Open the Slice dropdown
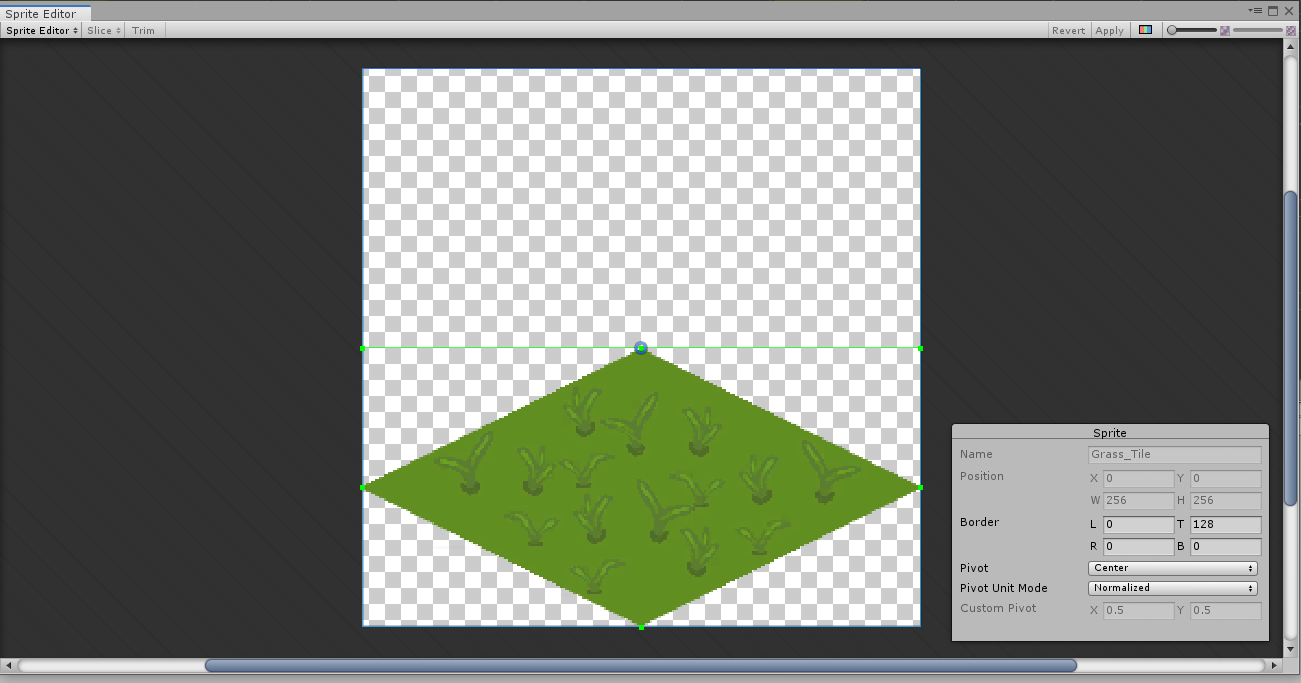Image resolution: width=1301 pixels, height=683 pixels. 102,30
